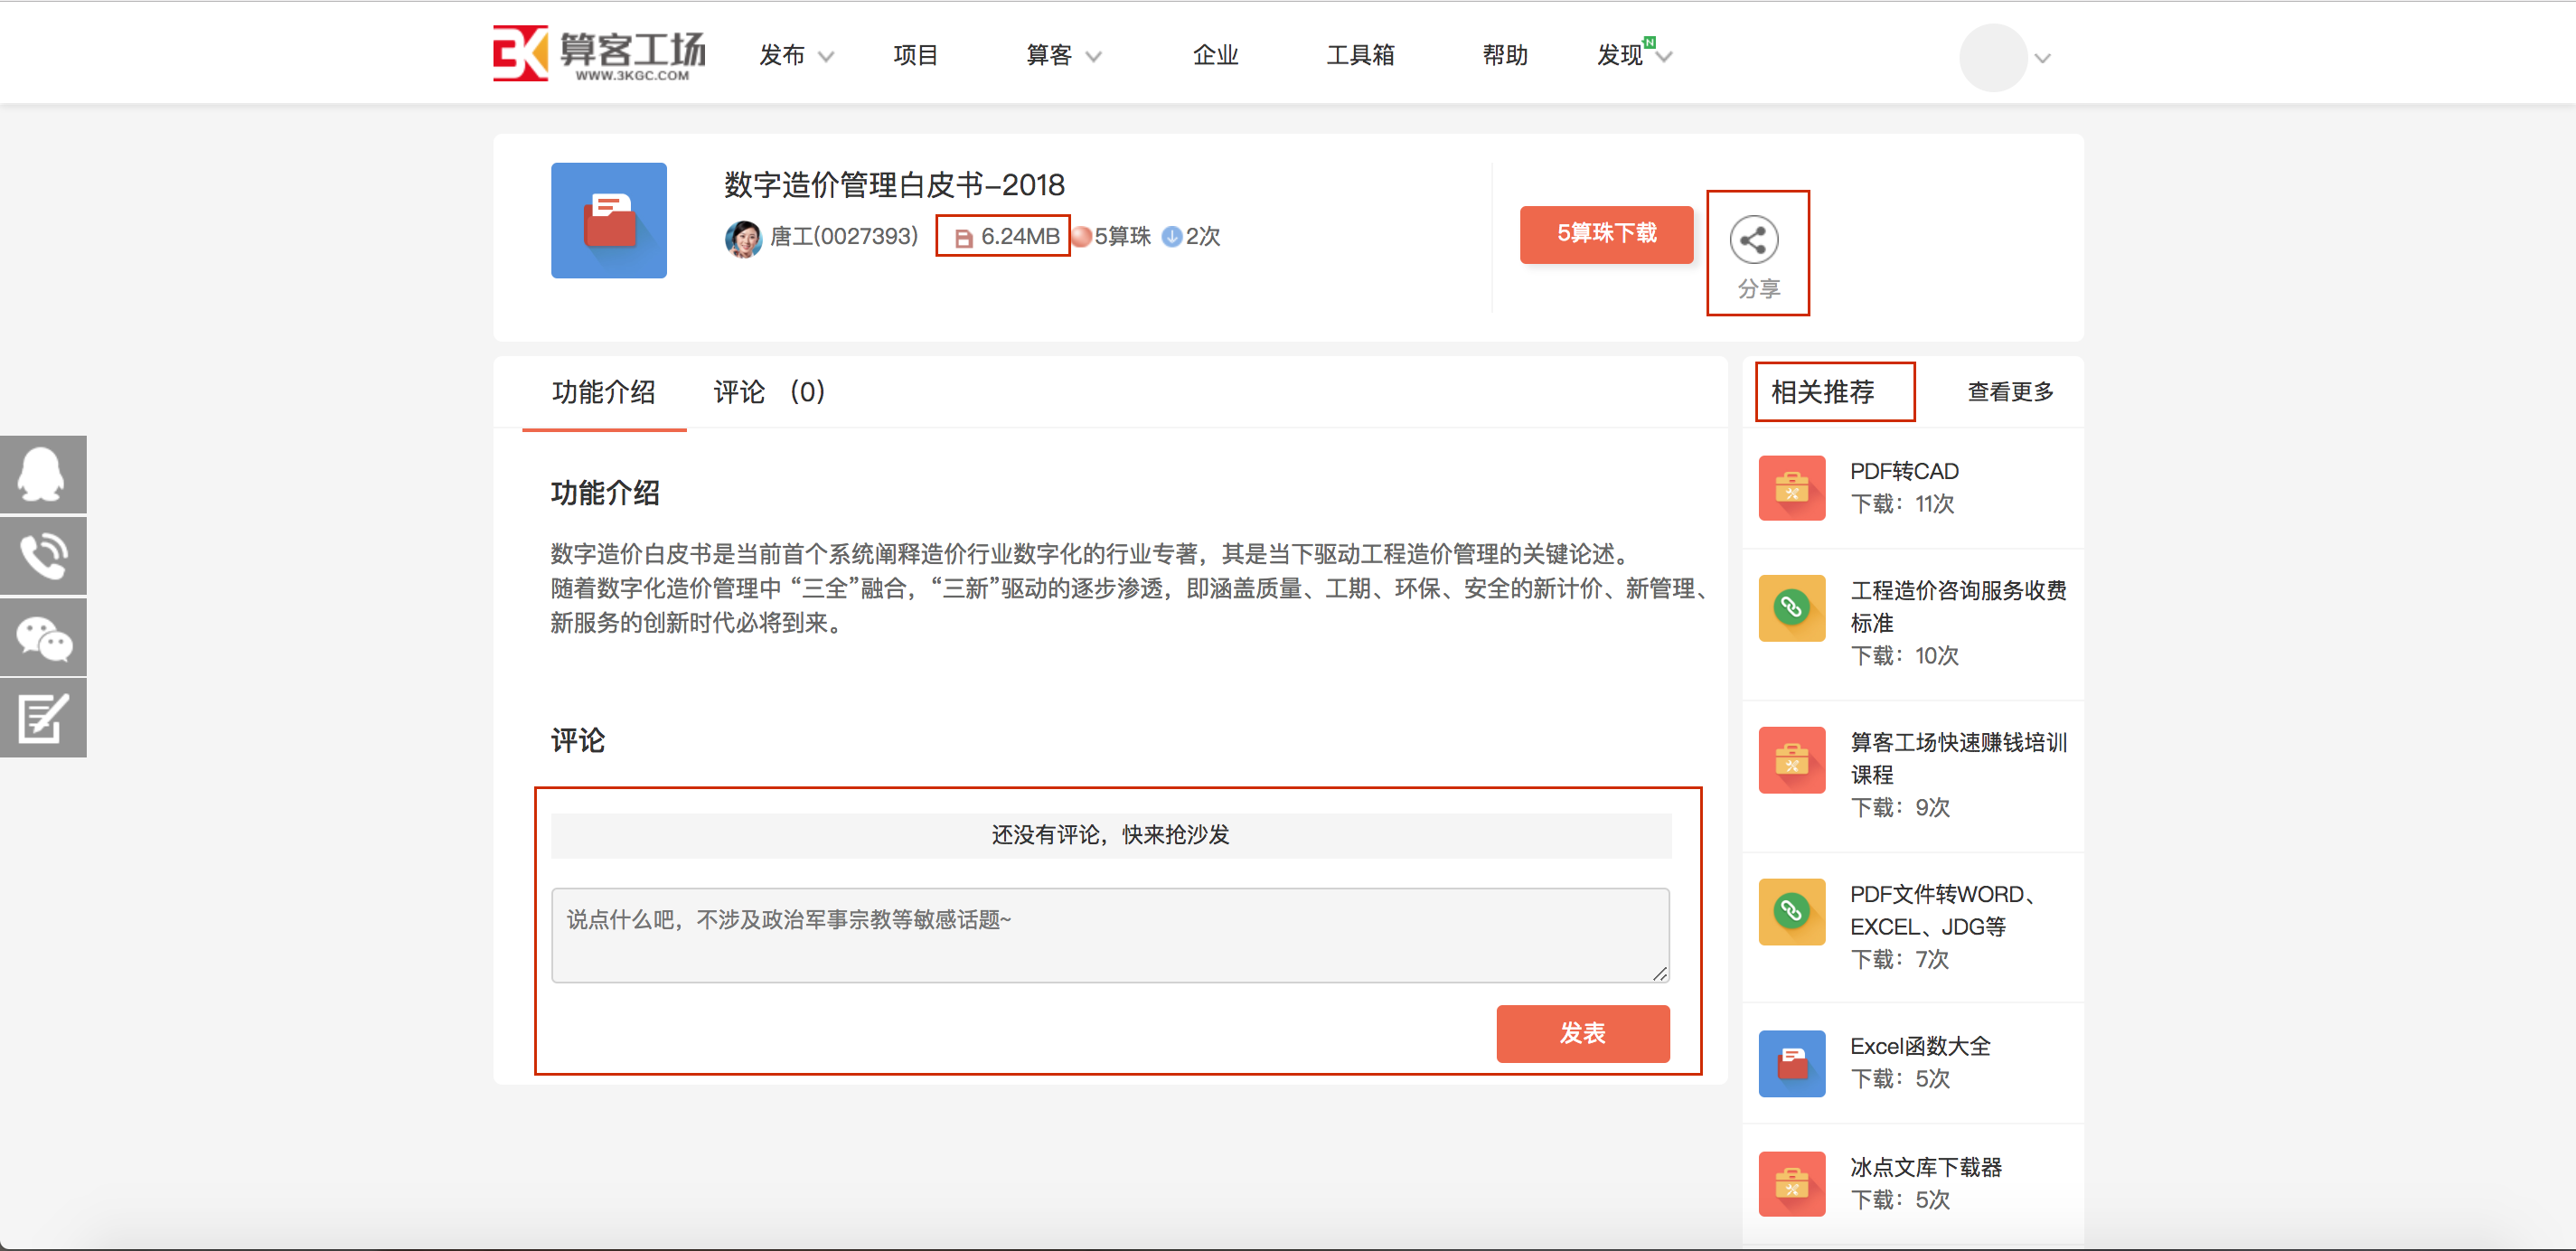Click inside the comment input box

point(1108,934)
